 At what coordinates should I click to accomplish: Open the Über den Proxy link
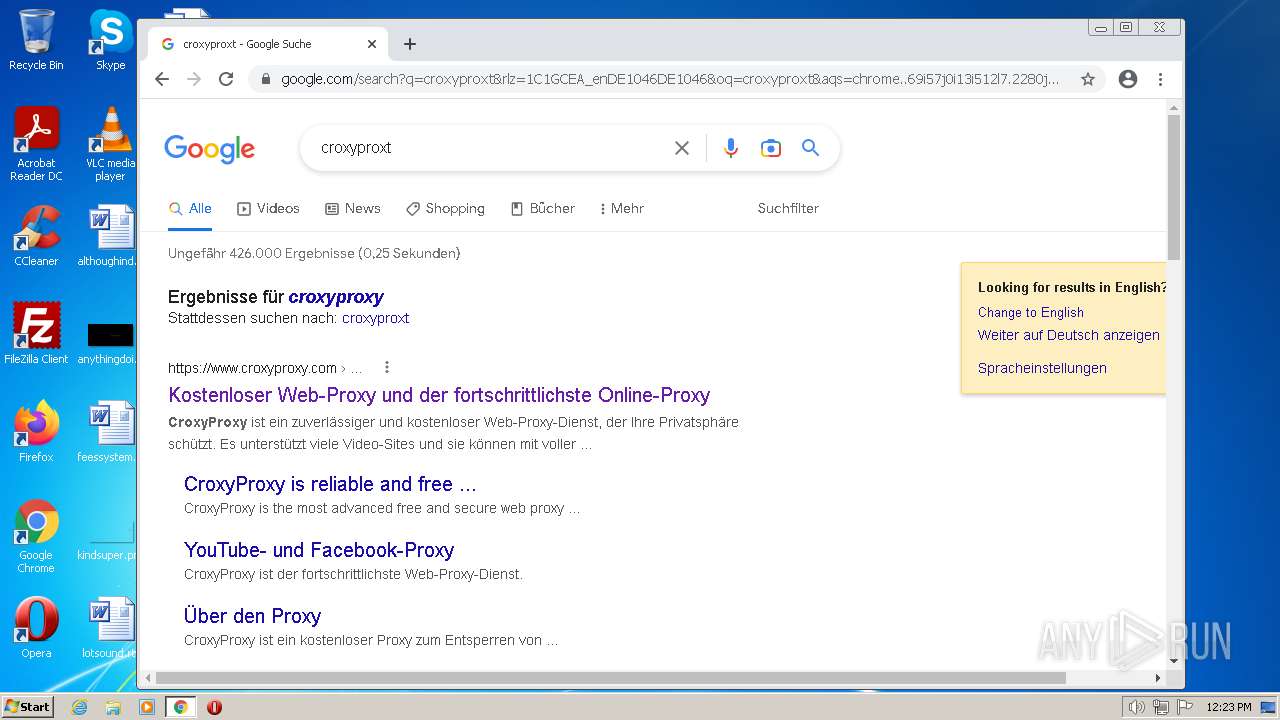[x=252, y=616]
